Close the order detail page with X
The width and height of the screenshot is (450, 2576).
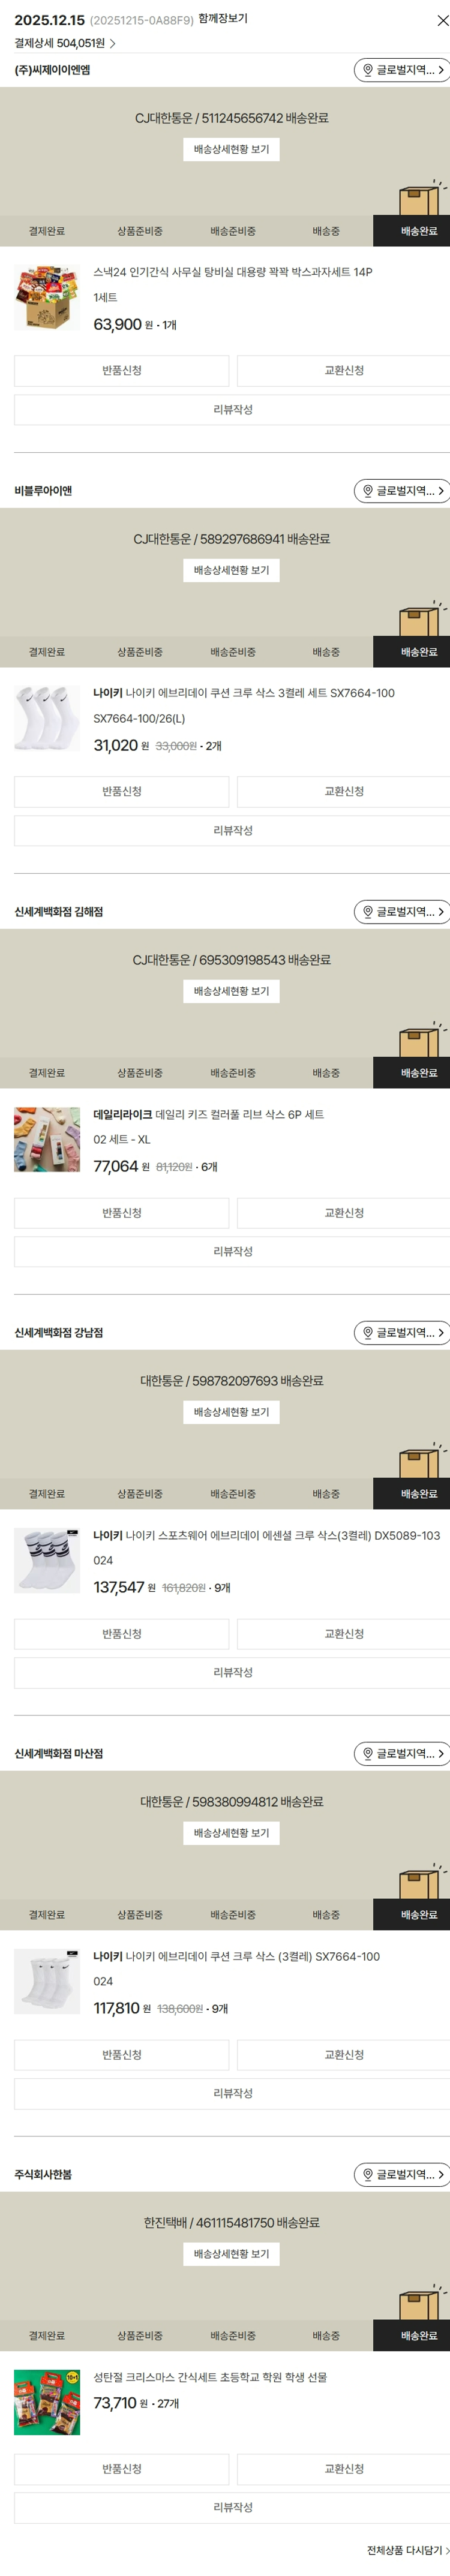point(442,20)
